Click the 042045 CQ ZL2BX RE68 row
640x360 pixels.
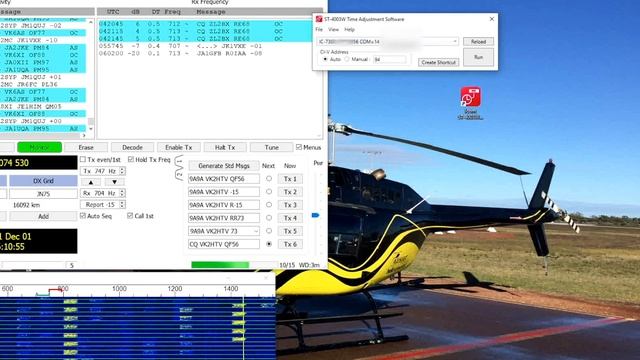point(204,24)
